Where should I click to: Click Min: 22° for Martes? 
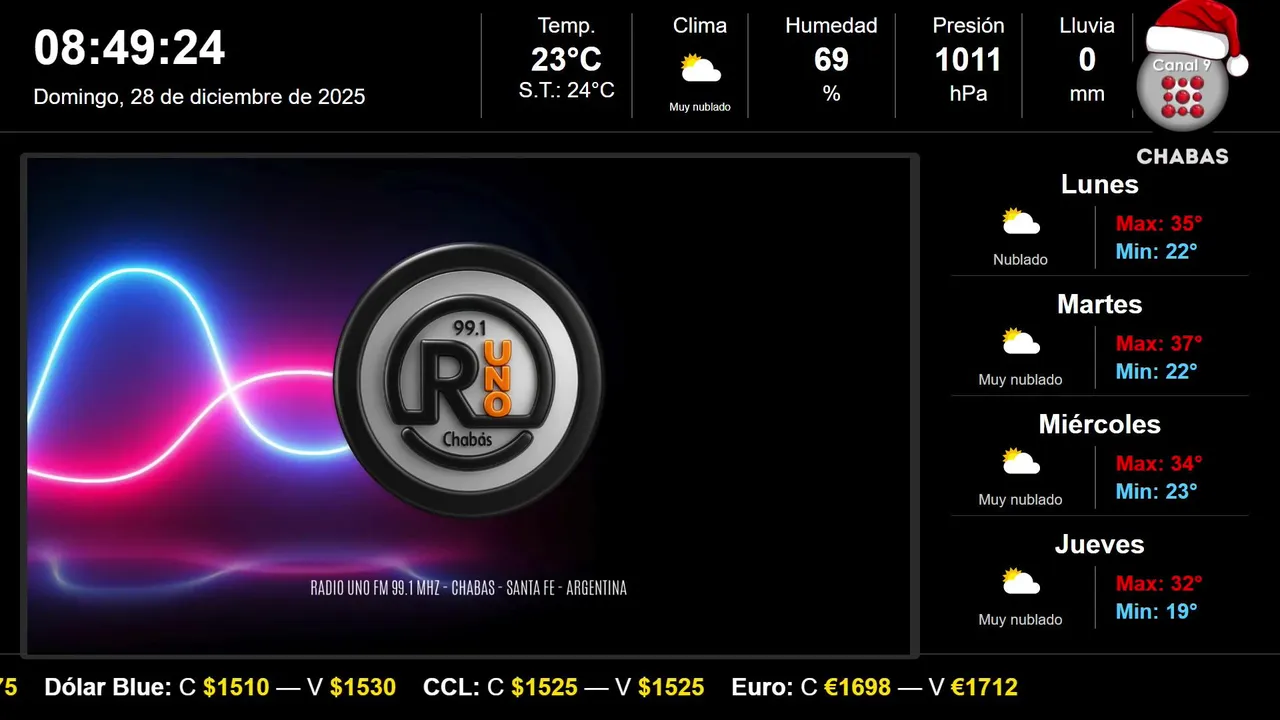click(x=1156, y=371)
